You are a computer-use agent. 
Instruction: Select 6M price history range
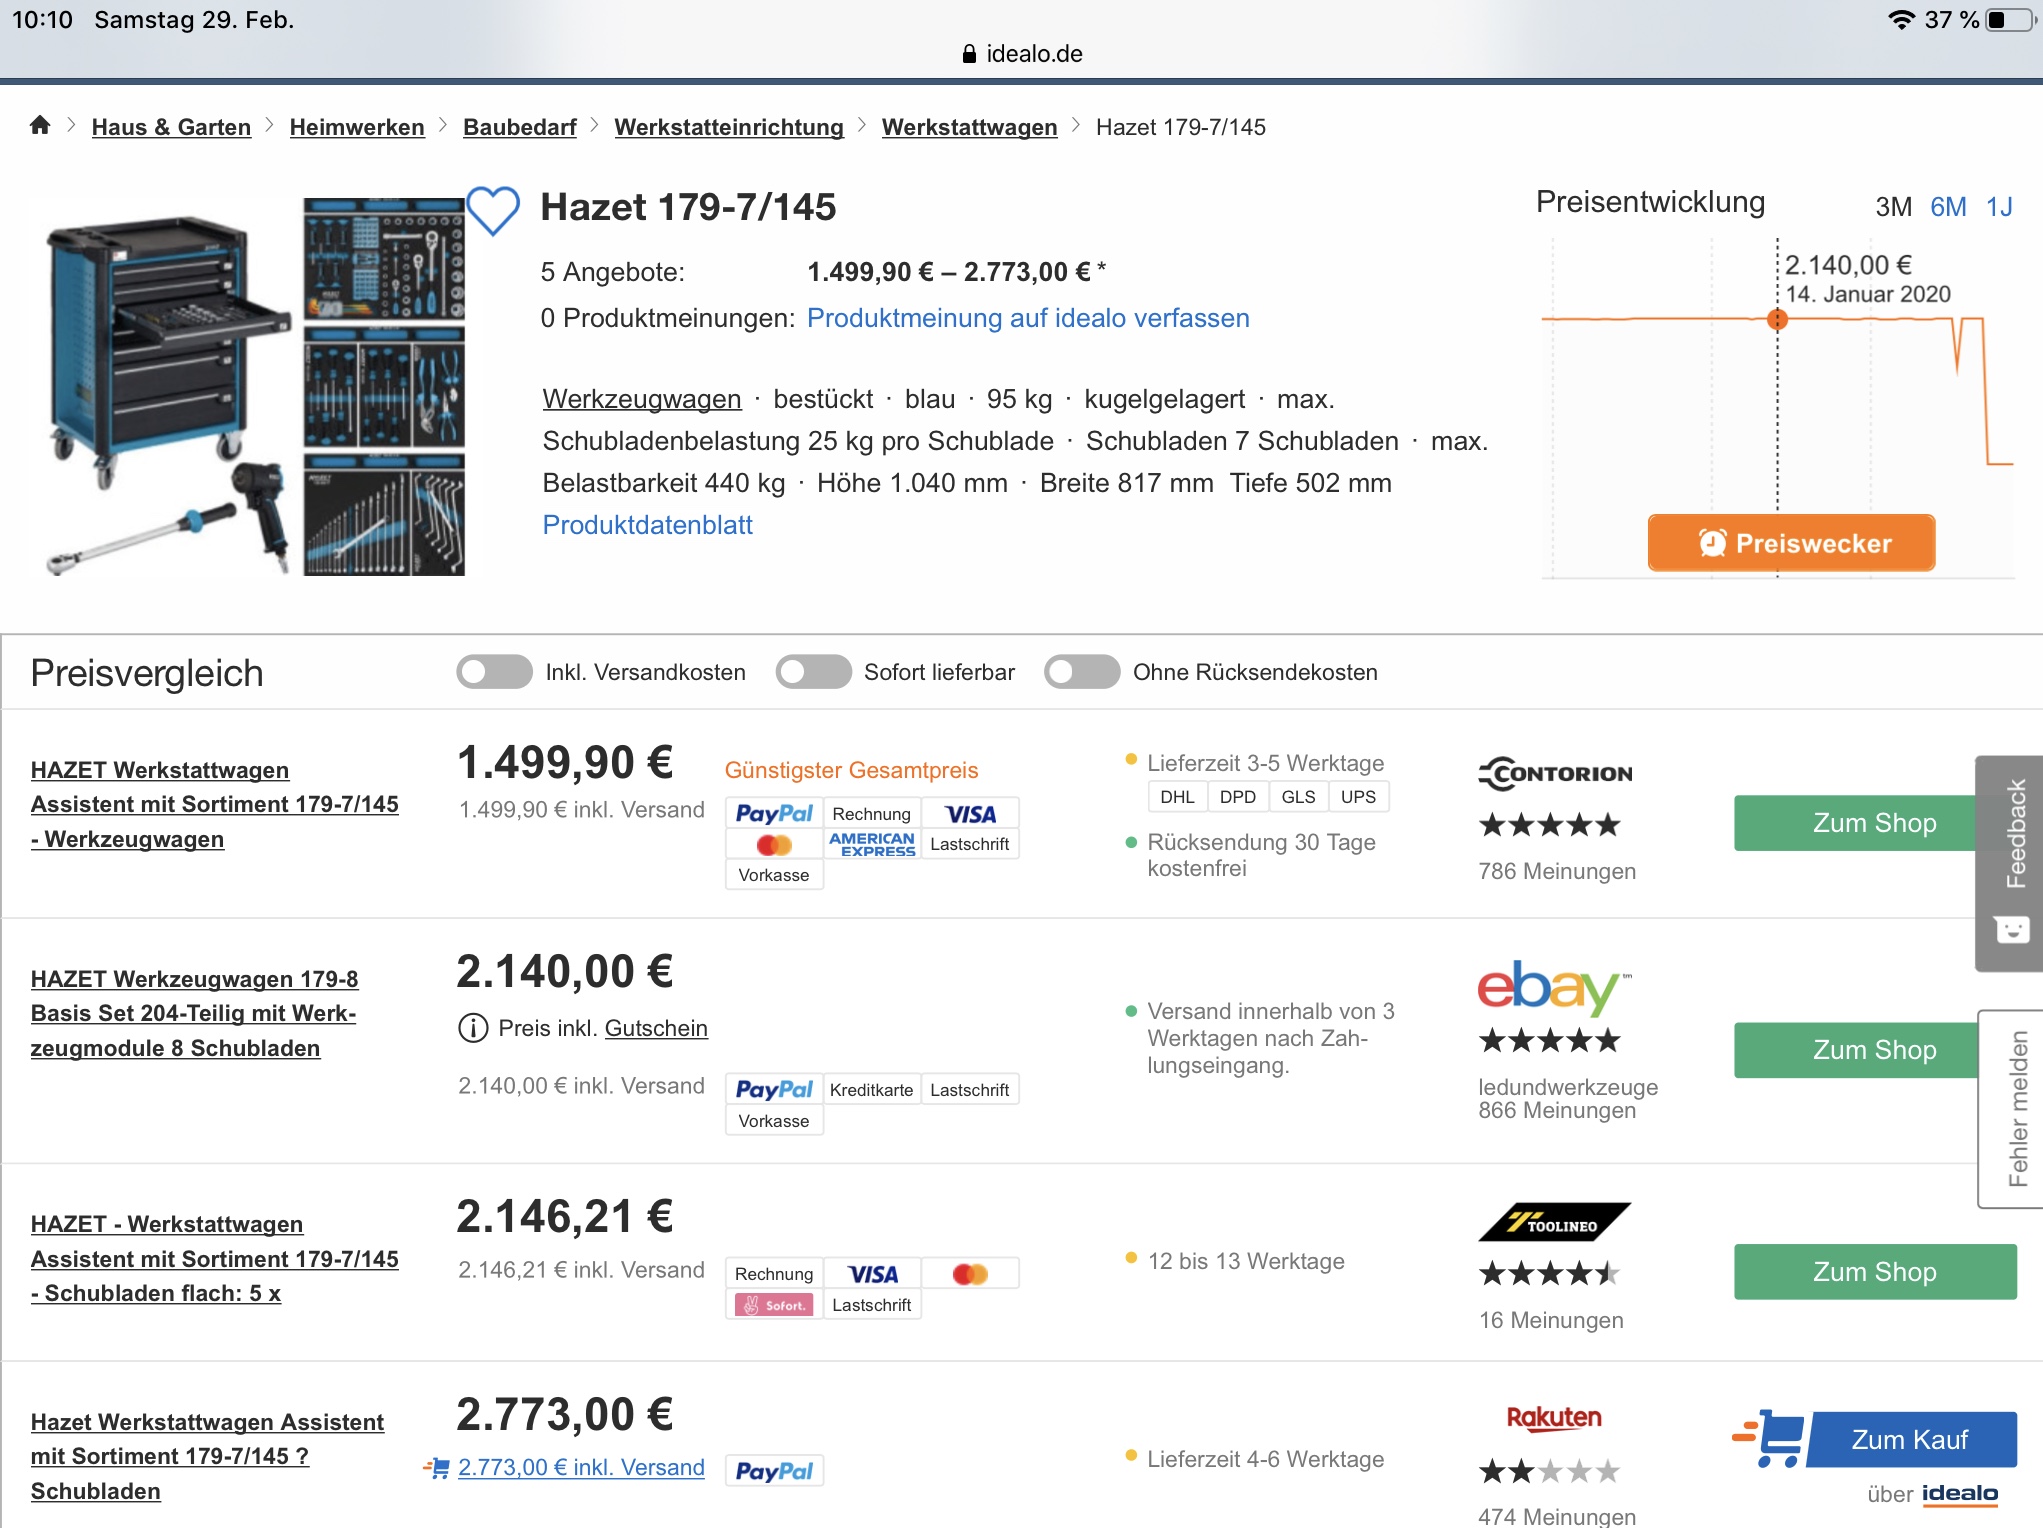(1947, 207)
